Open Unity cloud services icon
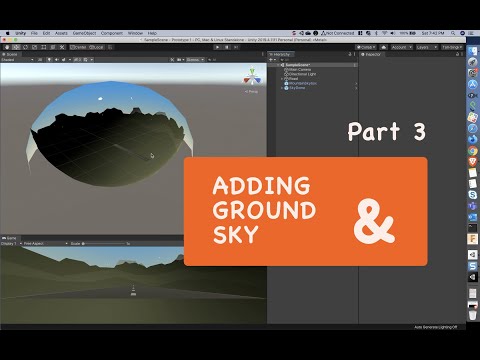480x360 pixels. (x=384, y=47)
